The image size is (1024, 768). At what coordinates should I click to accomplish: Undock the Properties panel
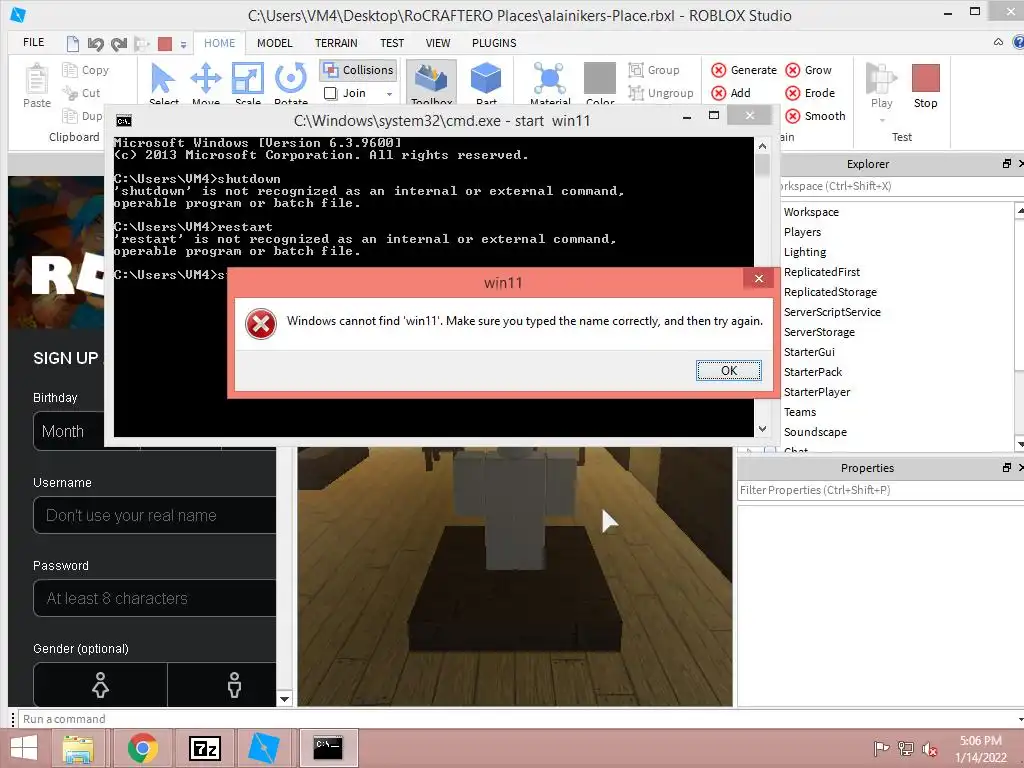tap(1006, 468)
